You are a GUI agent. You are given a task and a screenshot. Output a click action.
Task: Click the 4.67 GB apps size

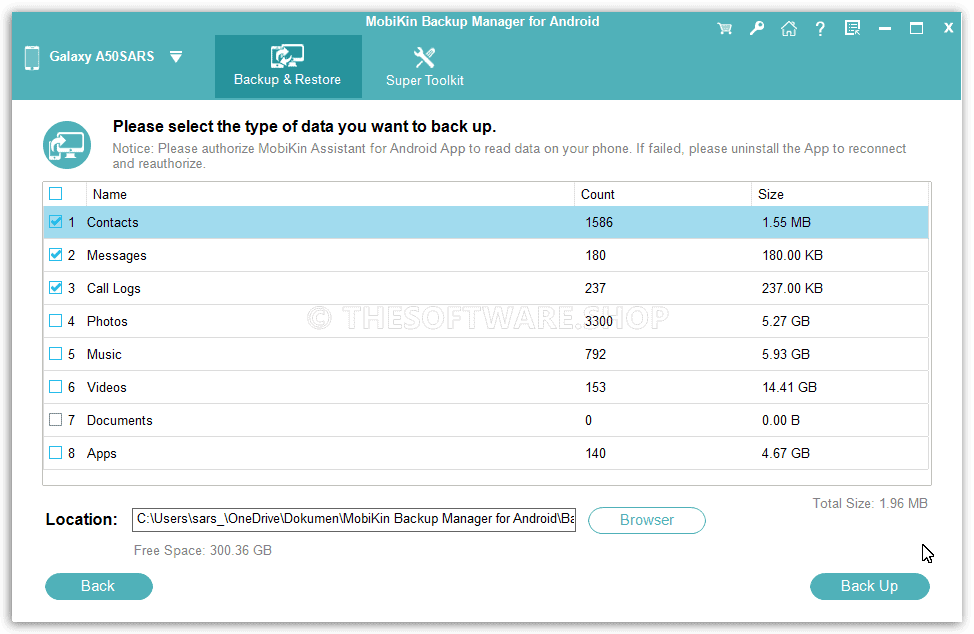(786, 453)
